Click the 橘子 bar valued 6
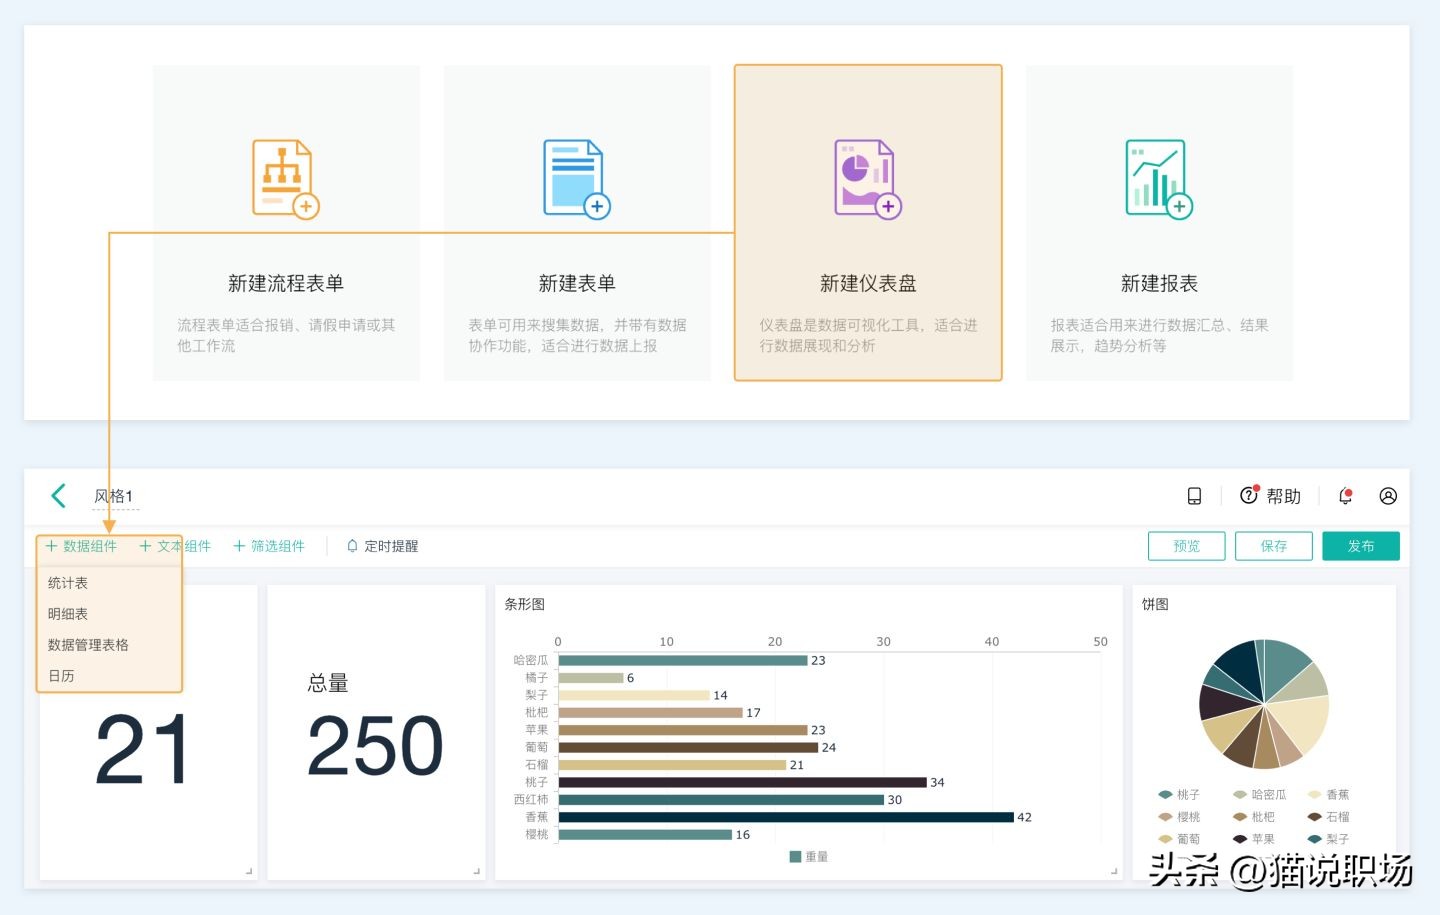1440x915 pixels. point(591,678)
